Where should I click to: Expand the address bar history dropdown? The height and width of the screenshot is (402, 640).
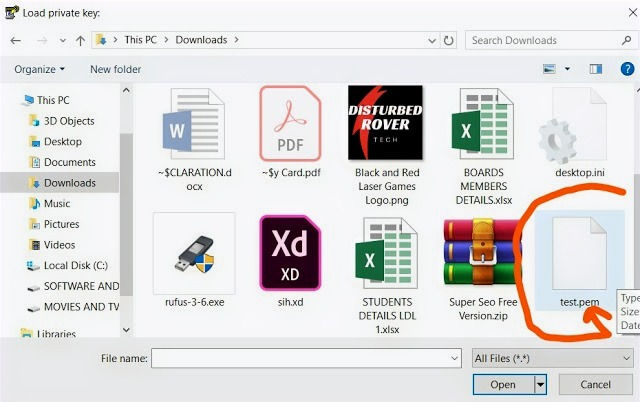432,40
